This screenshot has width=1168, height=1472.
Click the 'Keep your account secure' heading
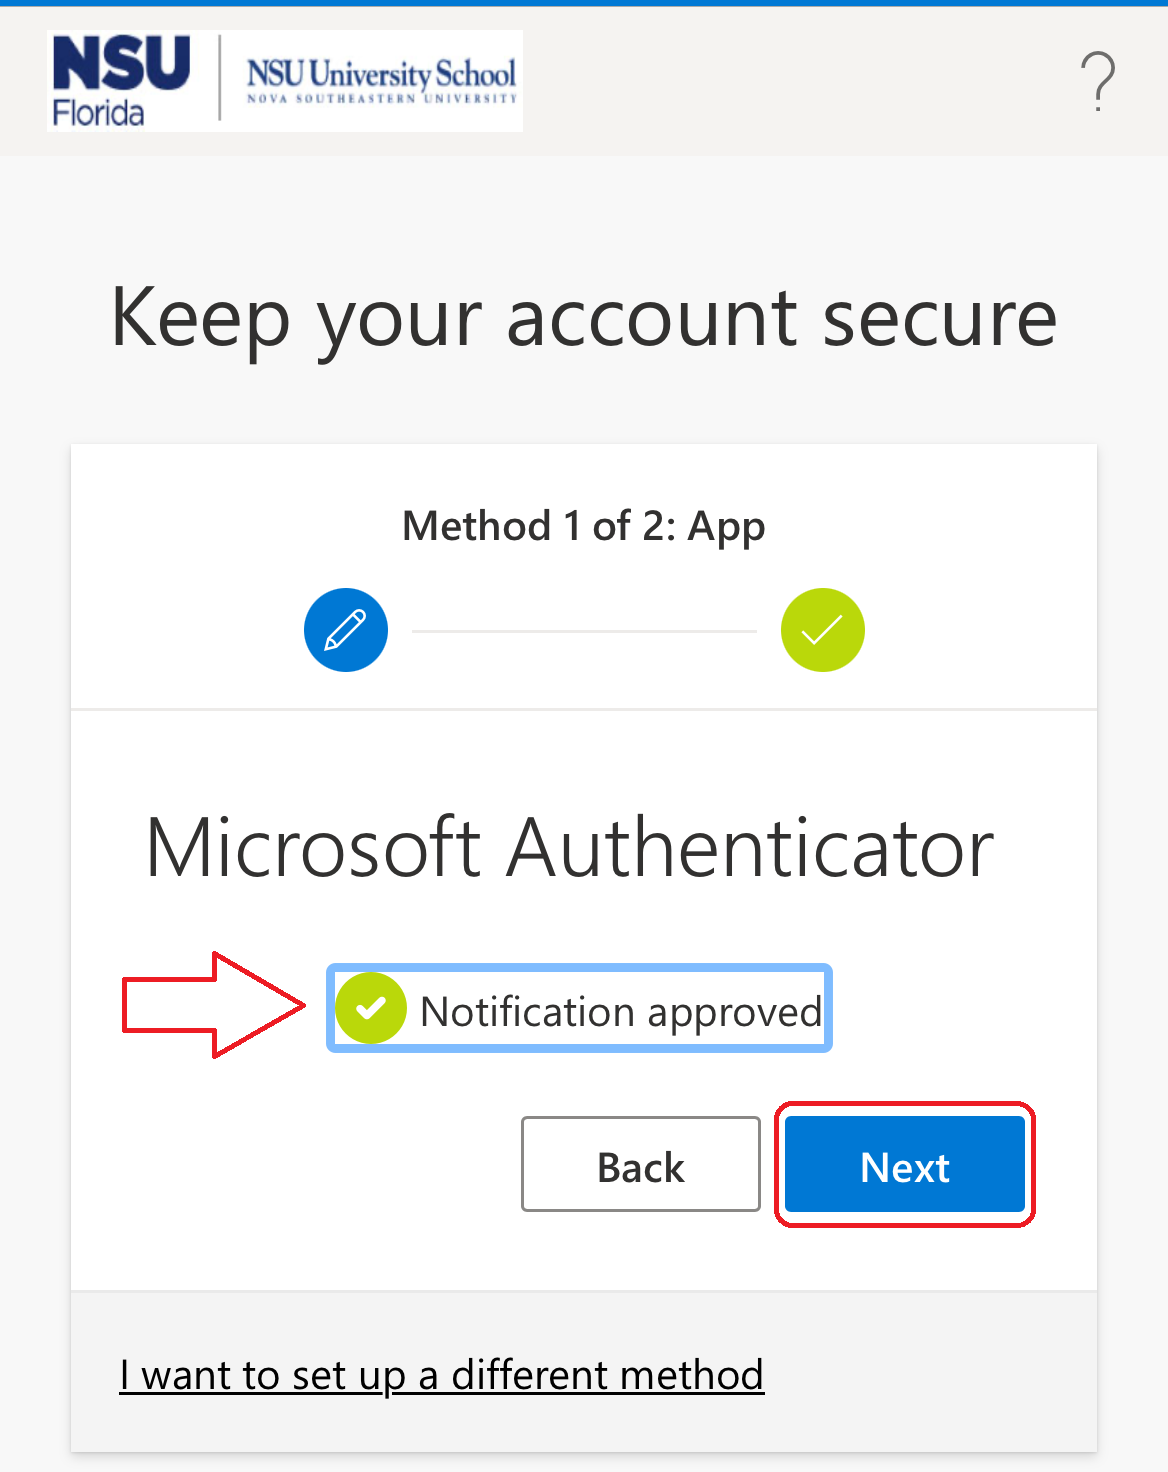coord(584,318)
